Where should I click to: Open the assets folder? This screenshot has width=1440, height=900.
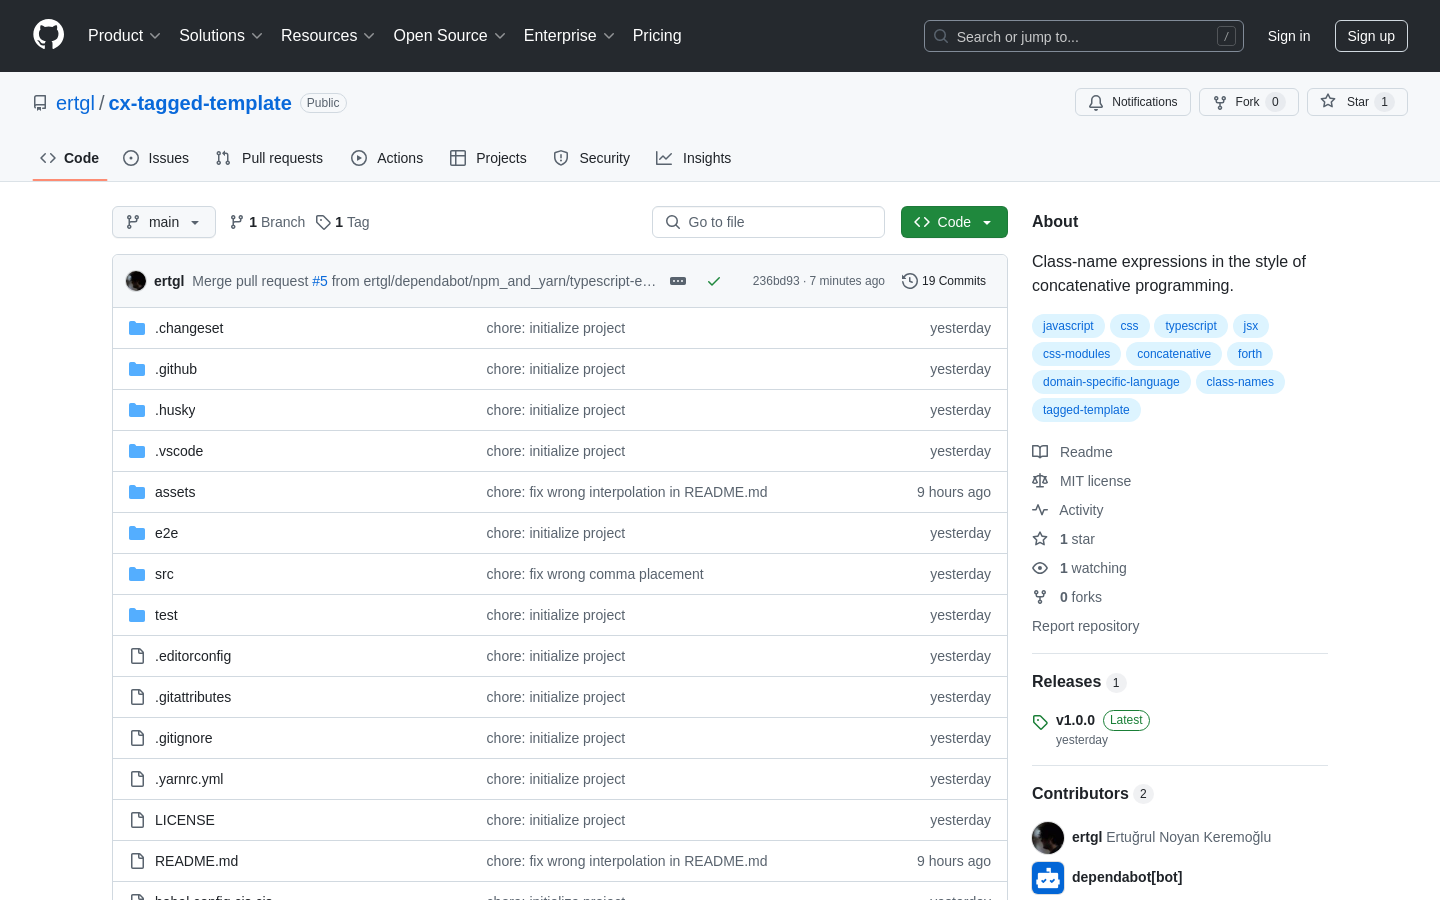click(175, 492)
